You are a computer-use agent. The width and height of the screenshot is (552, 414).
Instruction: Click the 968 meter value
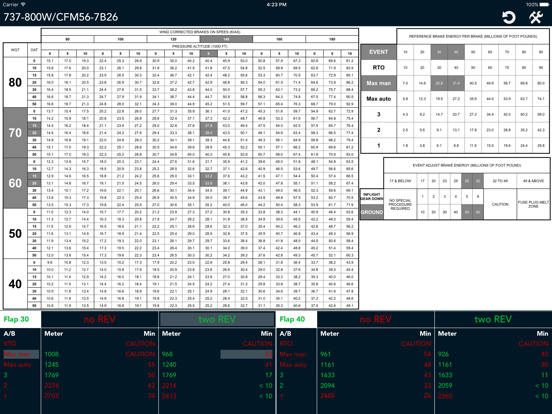pyautogui.click(x=167, y=354)
